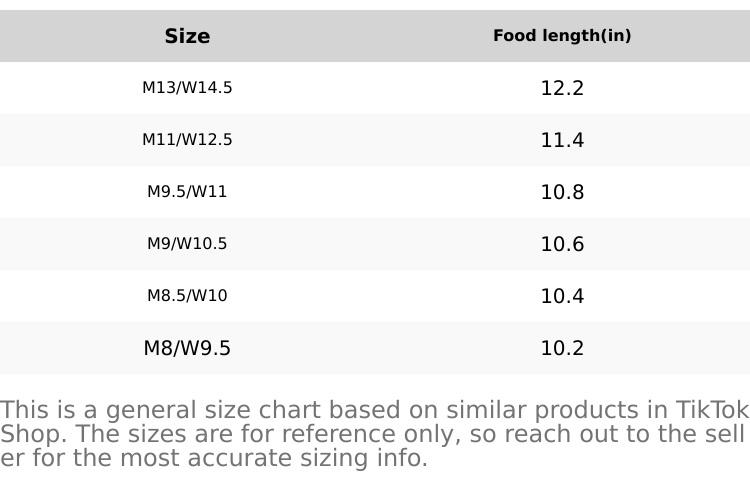This screenshot has width=750, height=494.
Task: Select the 10.6 length value
Action: (x=562, y=244)
